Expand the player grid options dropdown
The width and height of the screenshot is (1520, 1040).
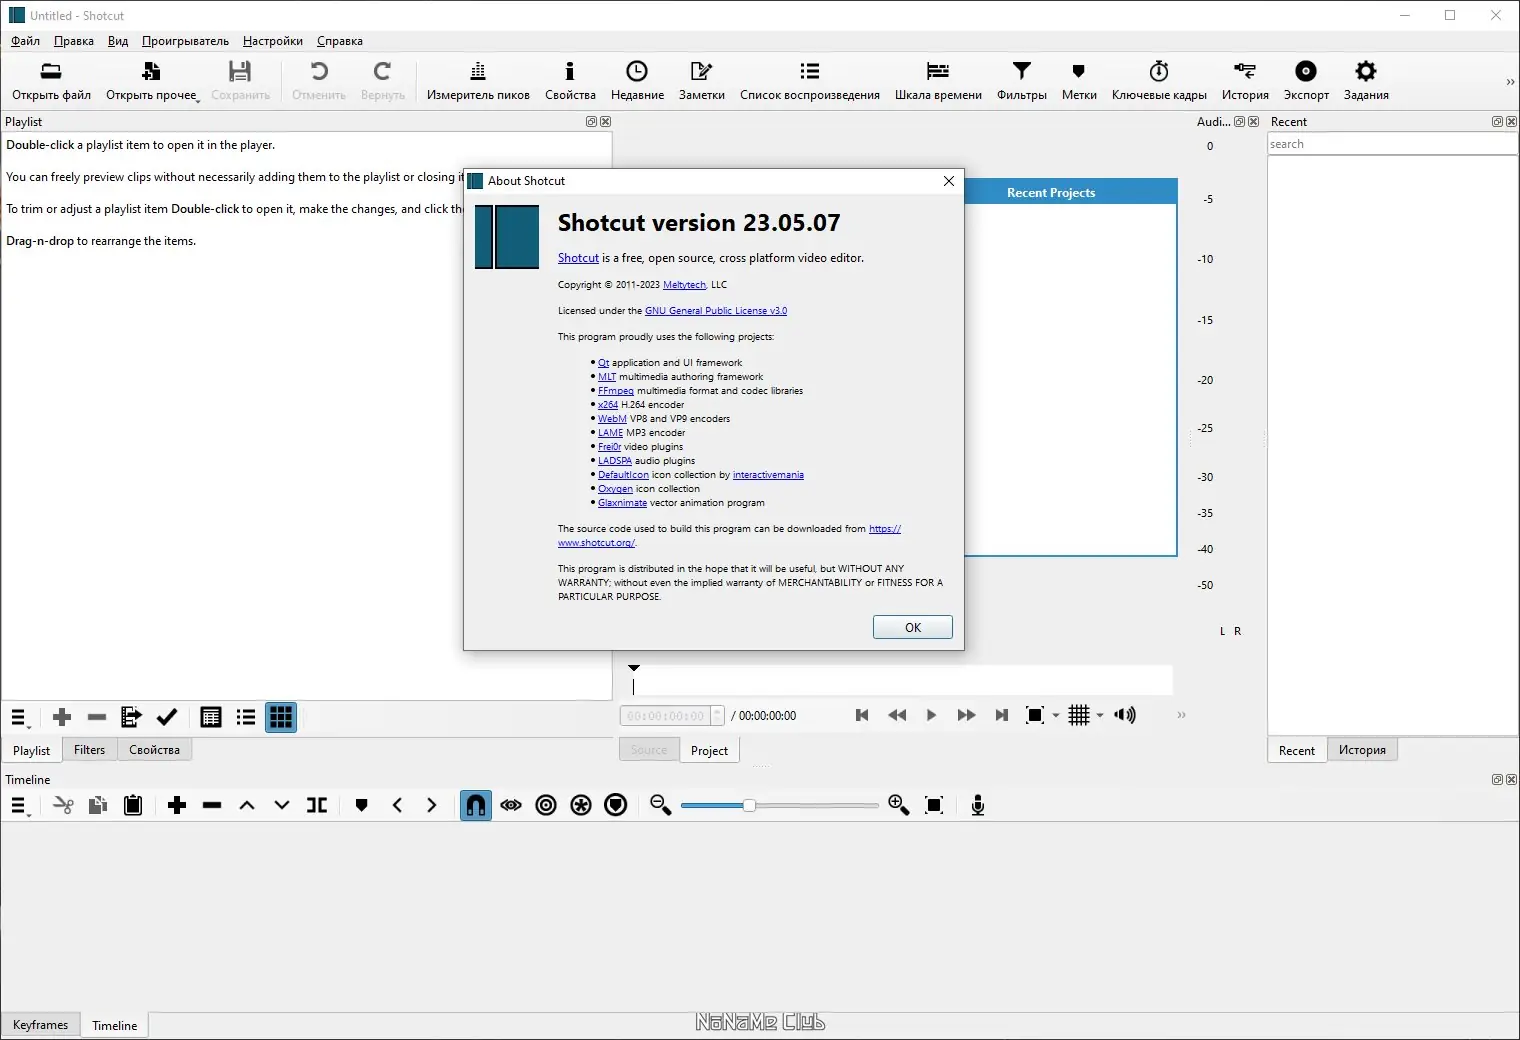[x=1100, y=716]
